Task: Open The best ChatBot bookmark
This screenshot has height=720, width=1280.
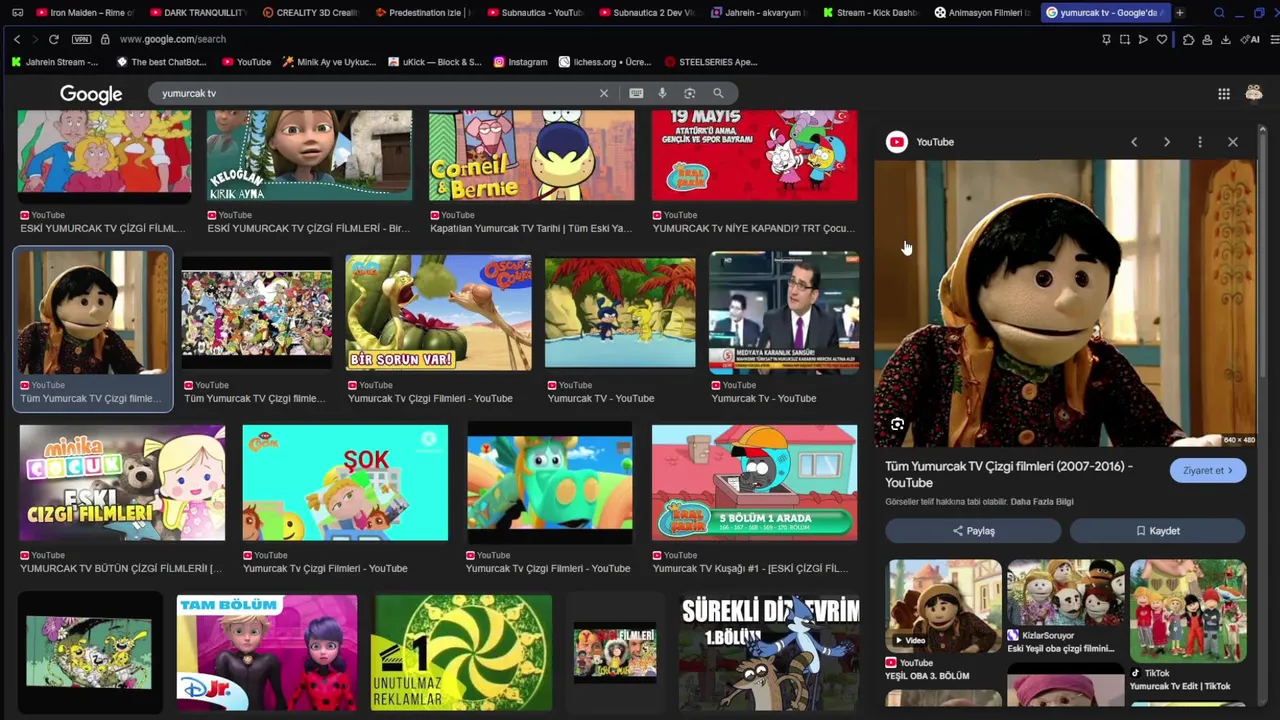Action: [161, 62]
